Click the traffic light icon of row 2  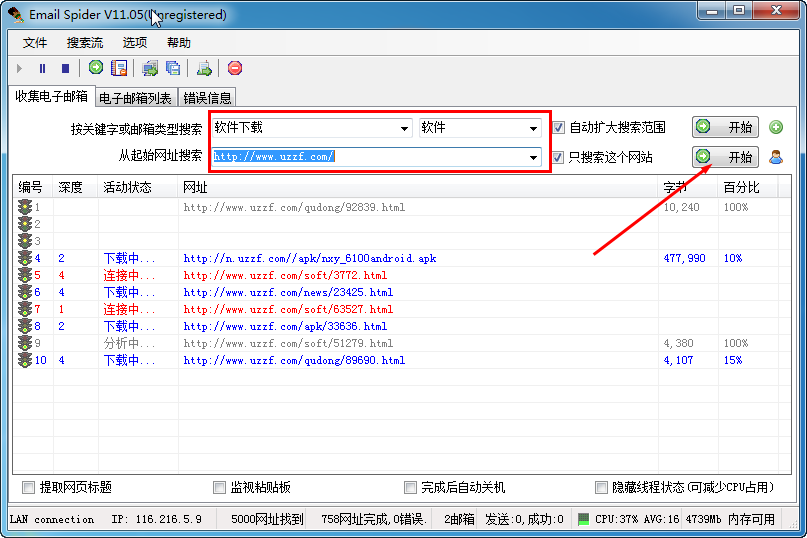click(x=25, y=224)
